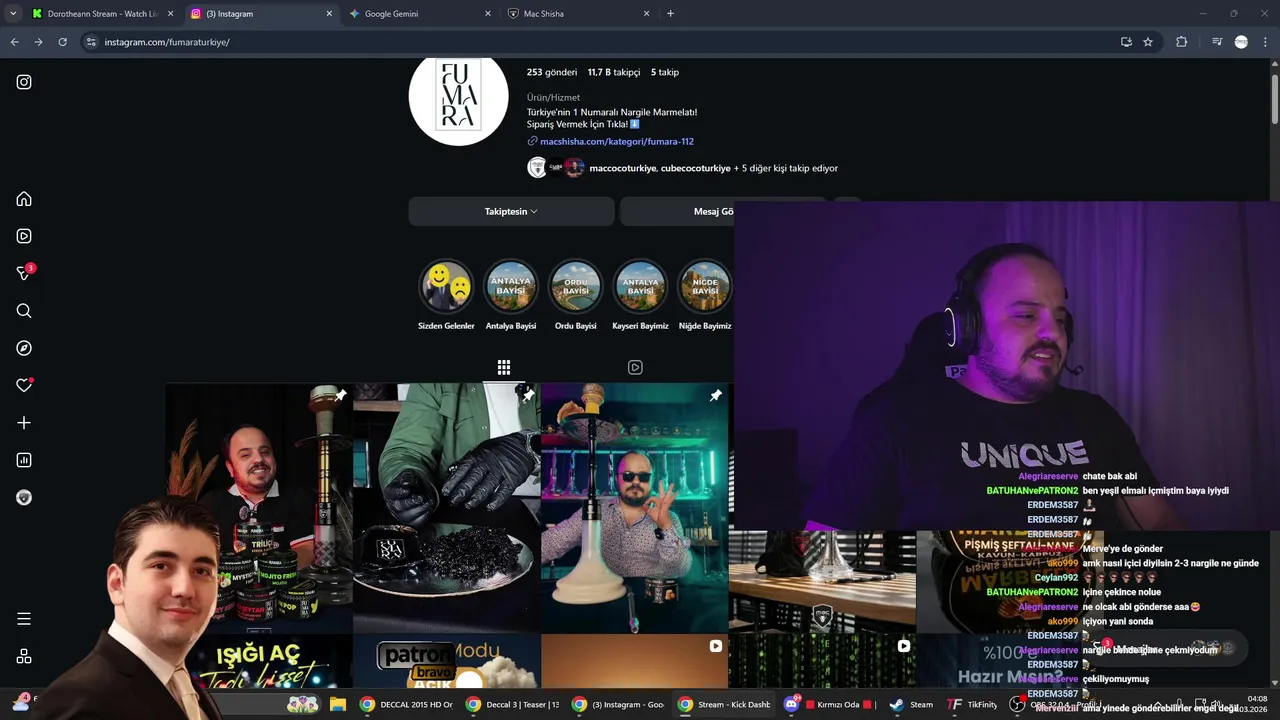The image size is (1280, 720).
Task: Open Chrome profile avatar
Action: [1241, 42]
